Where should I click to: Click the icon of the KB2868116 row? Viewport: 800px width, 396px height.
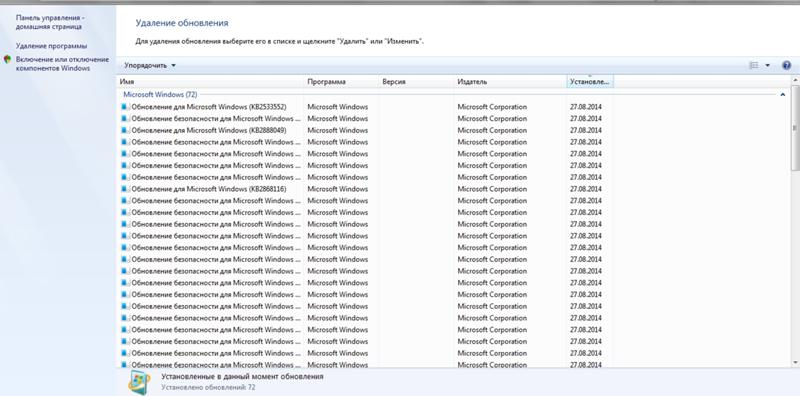click(125, 189)
